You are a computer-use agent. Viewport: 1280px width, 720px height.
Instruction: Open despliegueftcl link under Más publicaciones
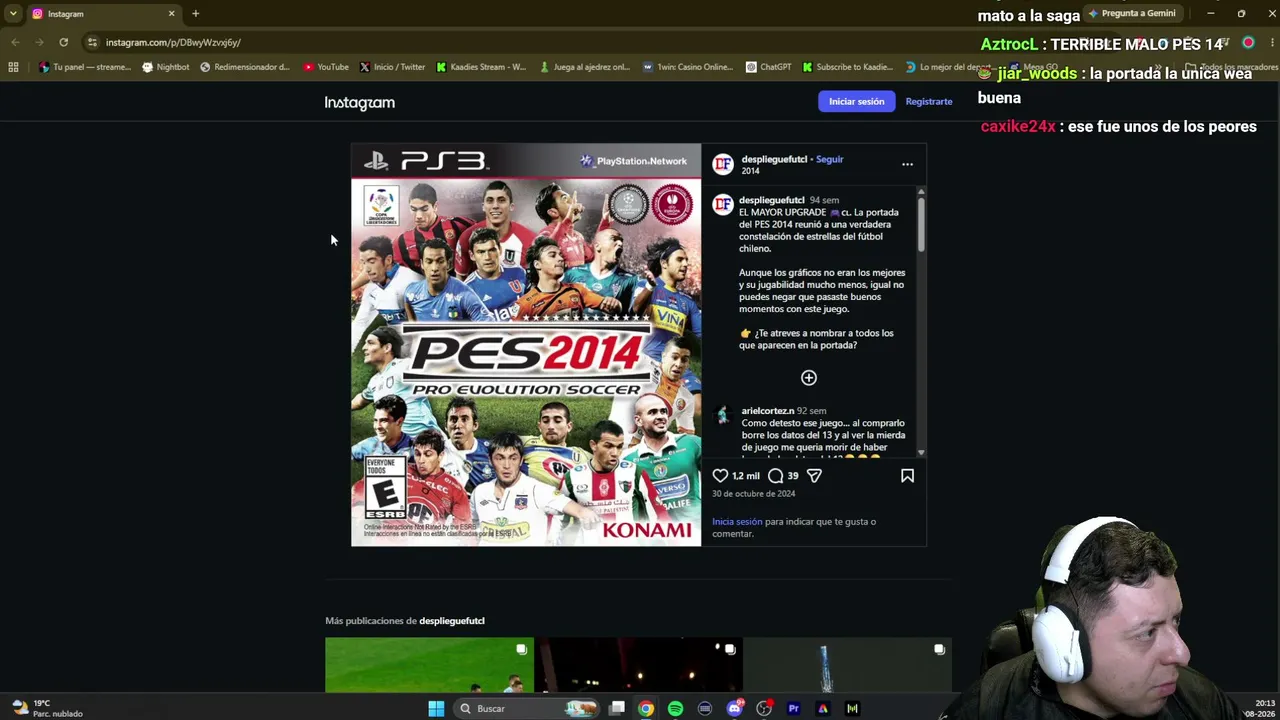[x=452, y=621]
